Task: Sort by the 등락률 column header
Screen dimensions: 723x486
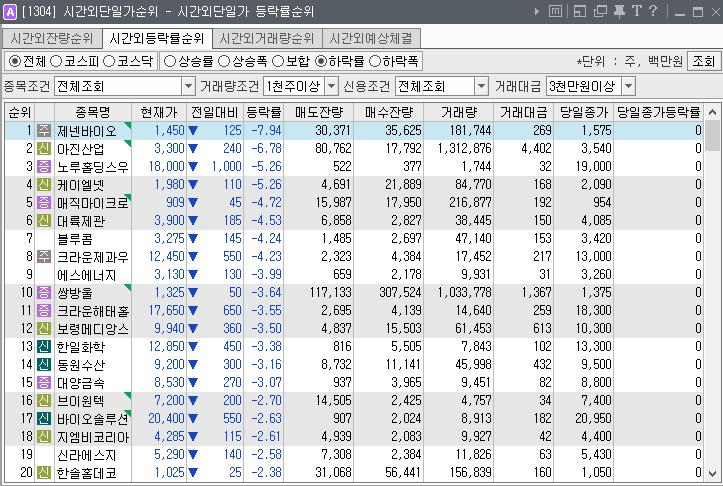Action: (263, 112)
